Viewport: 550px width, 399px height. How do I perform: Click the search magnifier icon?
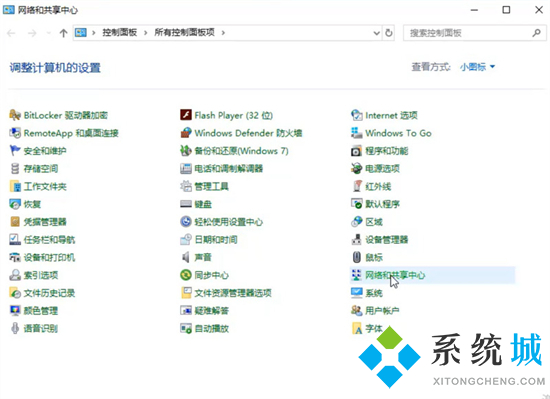click(x=536, y=33)
